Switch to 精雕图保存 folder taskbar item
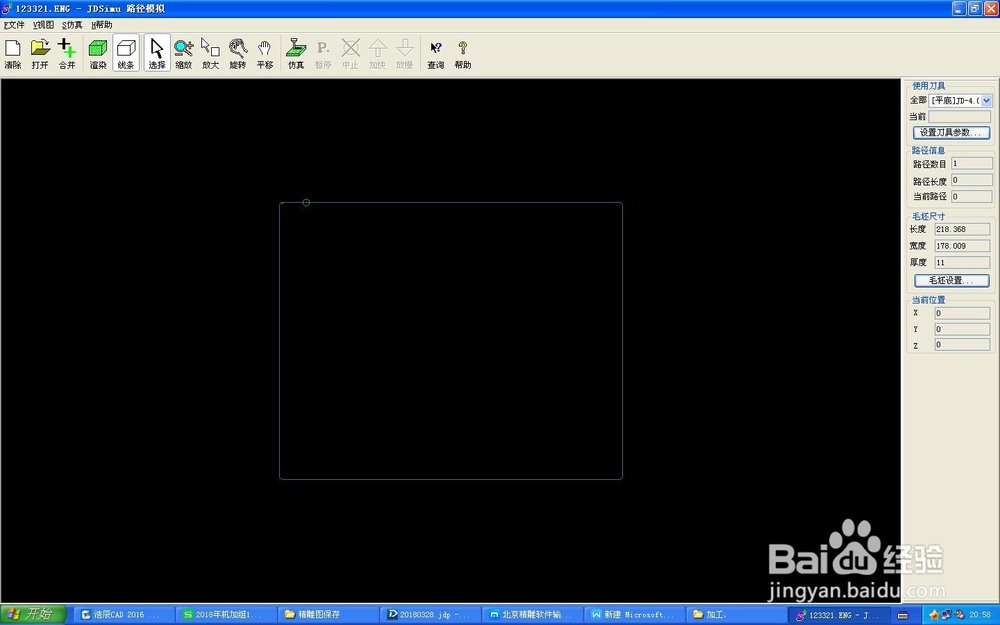 click(328, 615)
